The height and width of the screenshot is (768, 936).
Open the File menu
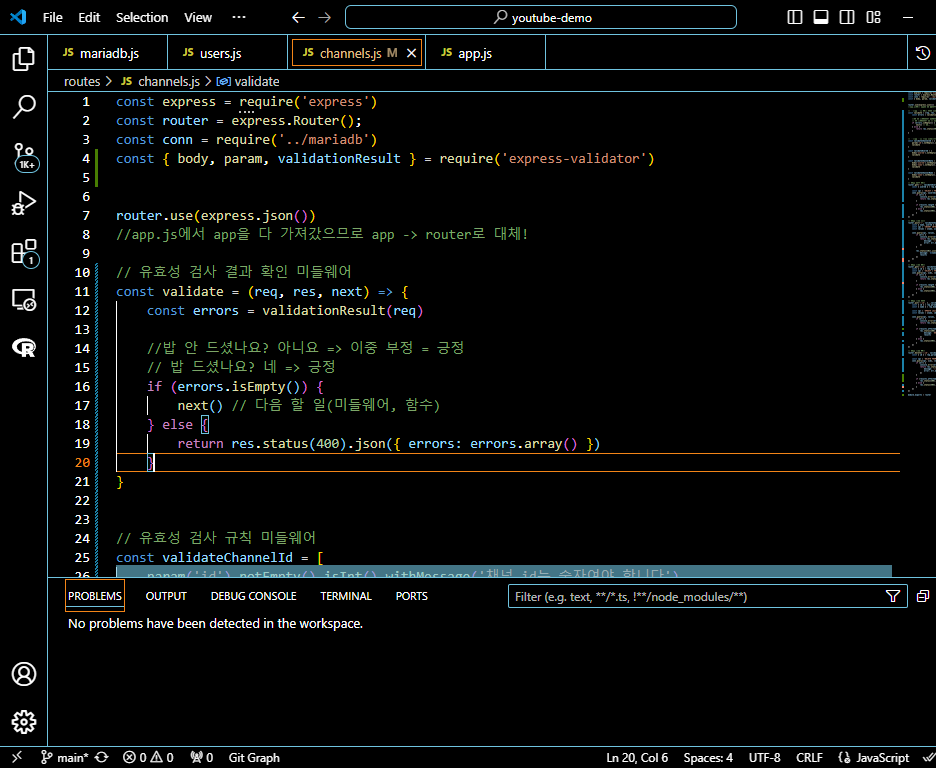point(53,17)
